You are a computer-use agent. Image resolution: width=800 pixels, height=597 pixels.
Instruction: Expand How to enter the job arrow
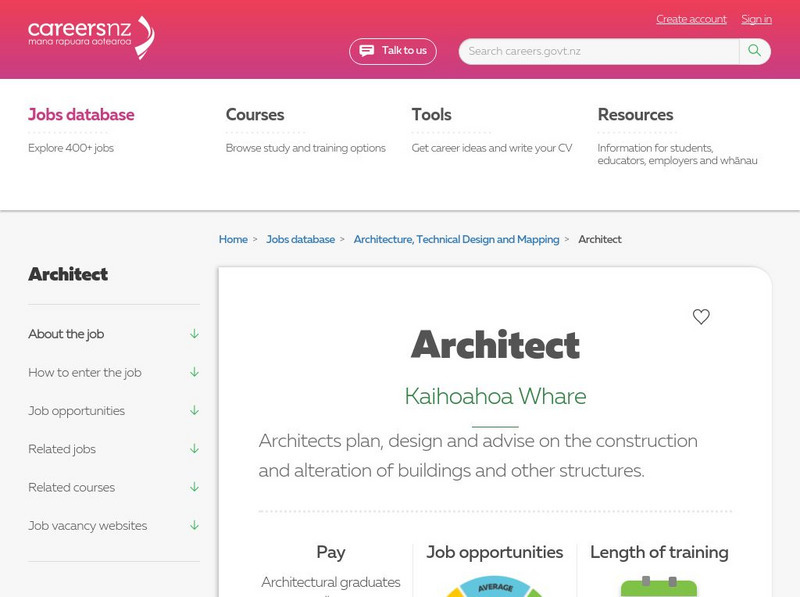194,372
